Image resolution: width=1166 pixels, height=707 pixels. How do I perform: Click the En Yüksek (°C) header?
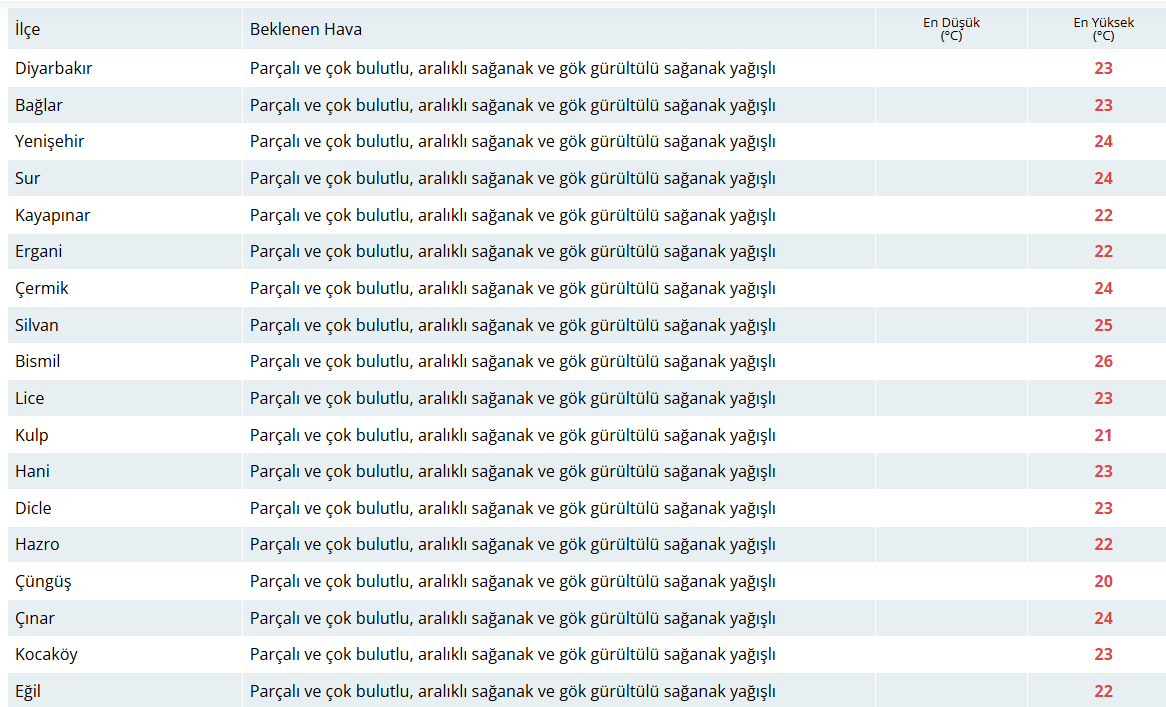[1104, 29]
